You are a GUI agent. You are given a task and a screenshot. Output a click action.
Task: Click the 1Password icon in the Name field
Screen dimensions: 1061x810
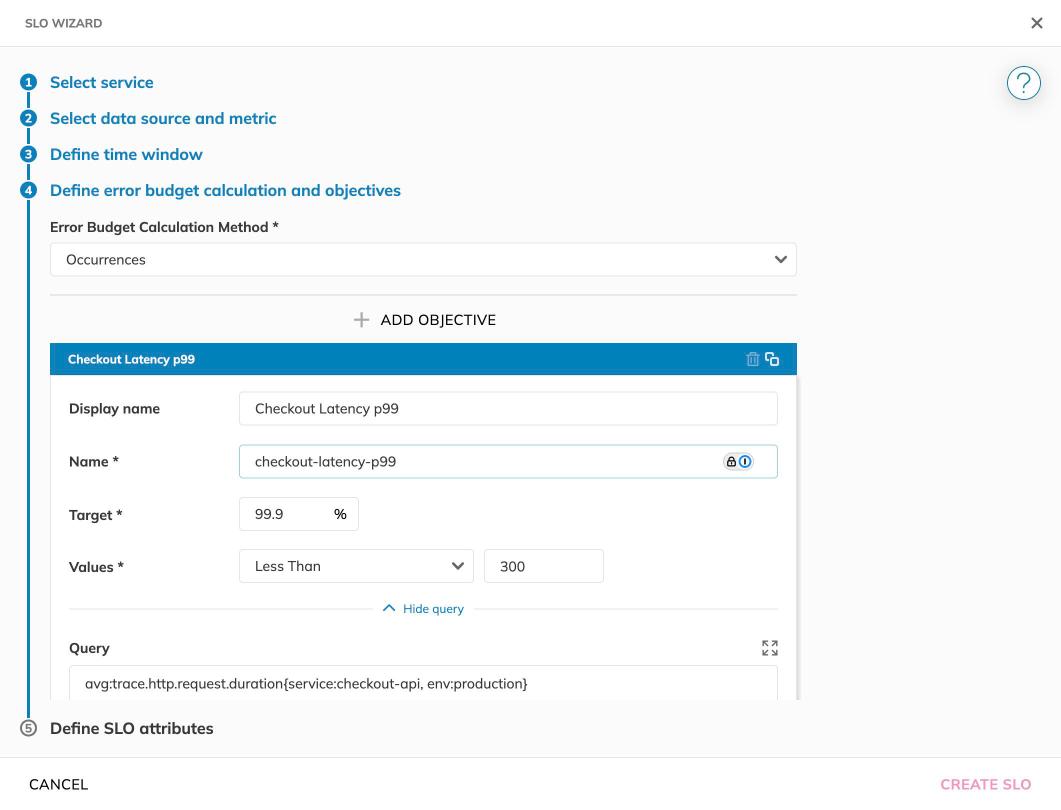coord(744,461)
